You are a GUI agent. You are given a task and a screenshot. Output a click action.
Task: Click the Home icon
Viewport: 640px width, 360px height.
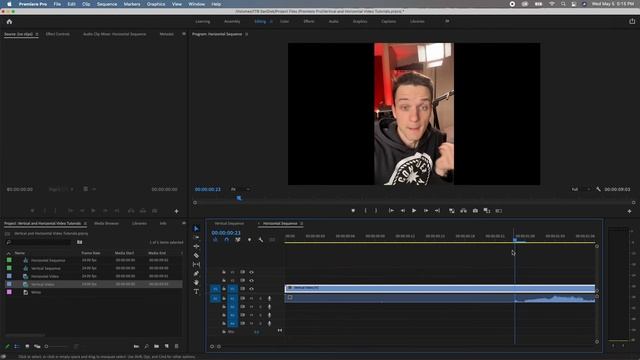[x=9, y=22]
